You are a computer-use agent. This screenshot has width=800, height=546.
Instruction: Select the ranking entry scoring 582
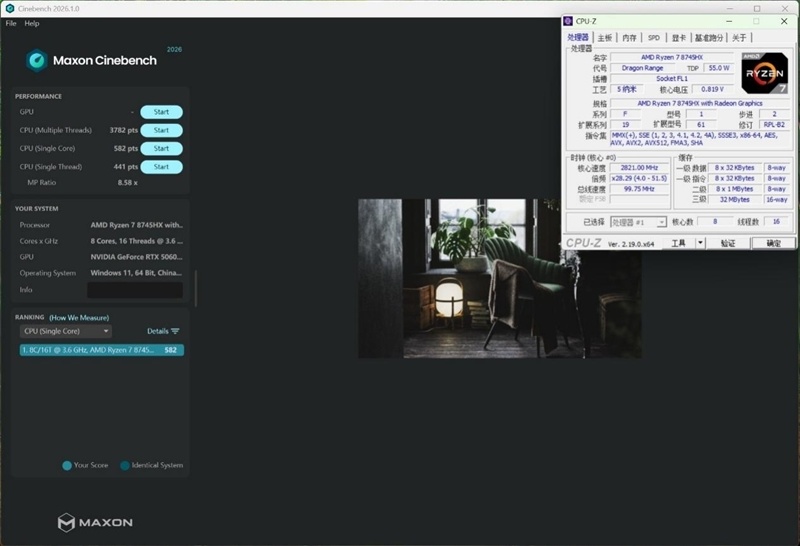click(x=102, y=350)
